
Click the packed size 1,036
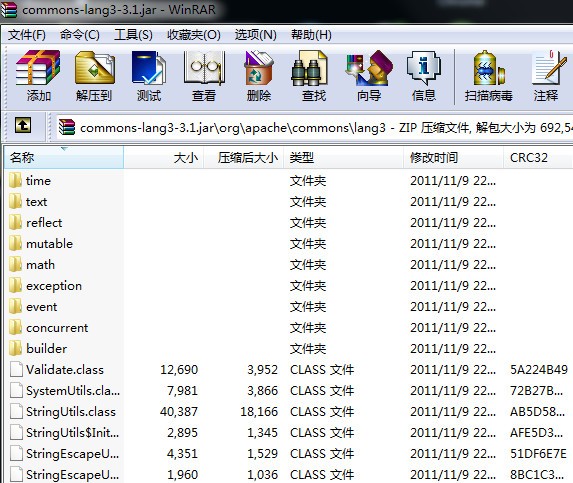[262, 475]
